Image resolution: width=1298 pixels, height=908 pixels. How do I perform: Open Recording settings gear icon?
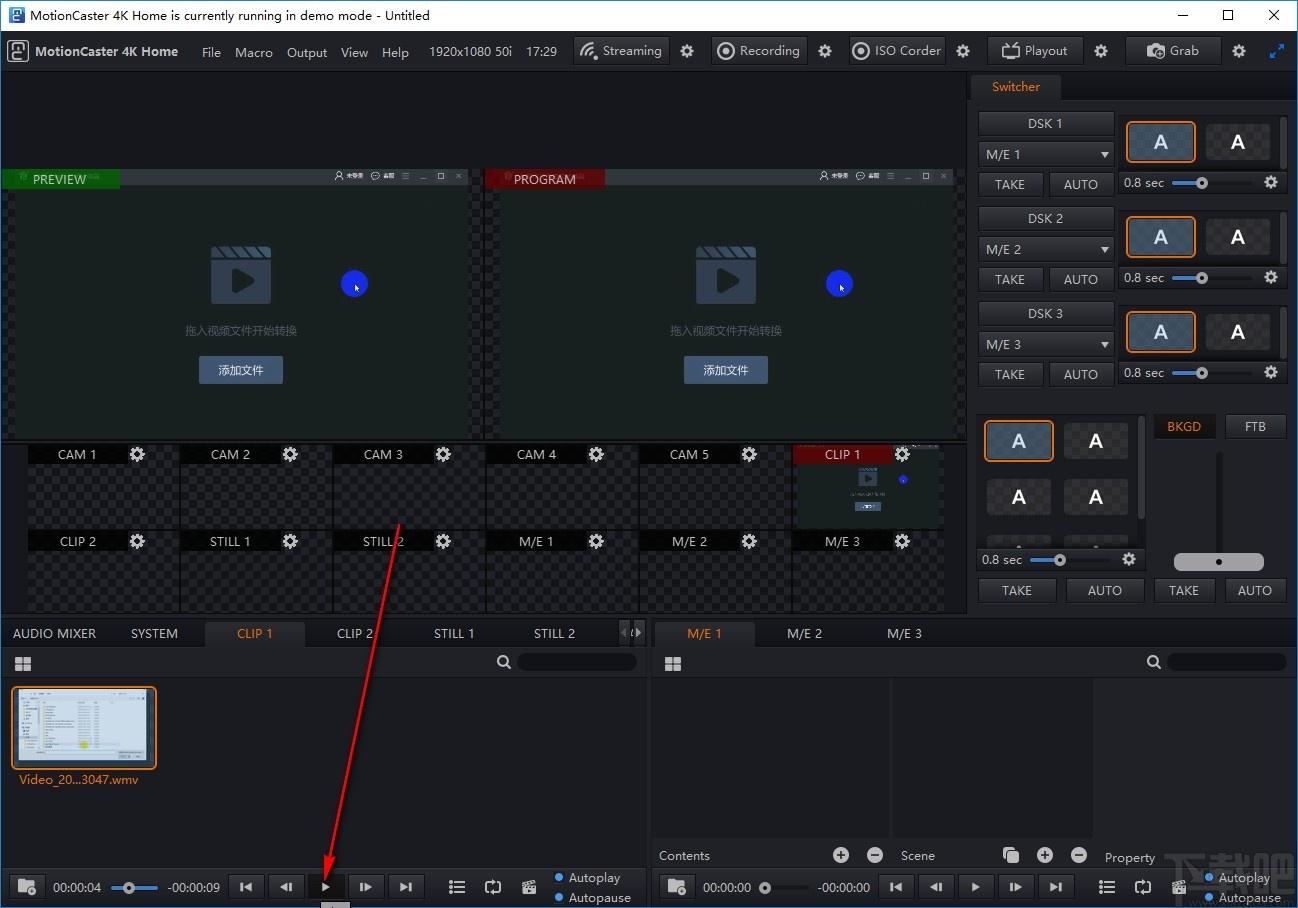click(825, 51)
